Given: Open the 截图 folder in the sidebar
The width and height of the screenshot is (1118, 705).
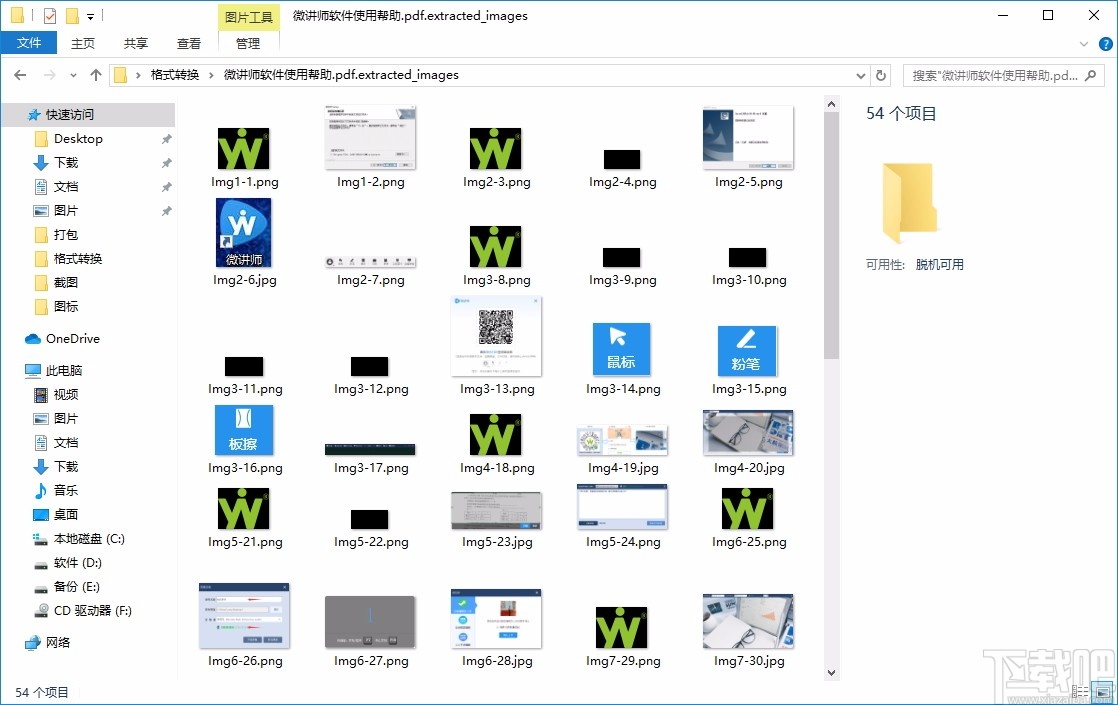Looking at the screenshot, I should (66, 282).
